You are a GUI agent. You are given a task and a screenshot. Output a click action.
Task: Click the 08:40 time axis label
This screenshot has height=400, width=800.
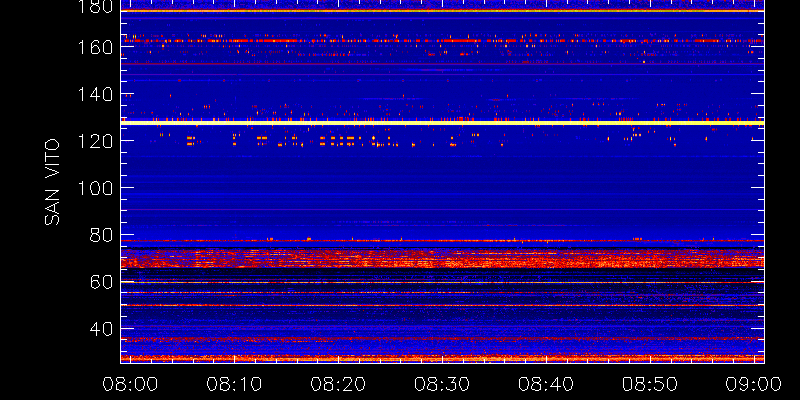point(546,384)
